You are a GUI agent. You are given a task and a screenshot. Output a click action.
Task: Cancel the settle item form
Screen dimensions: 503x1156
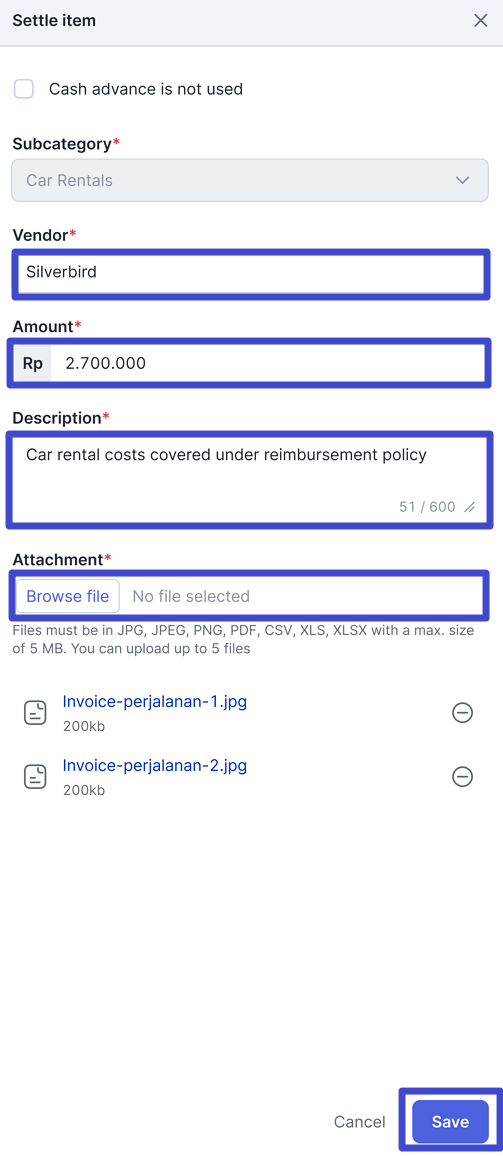click(359, 1121)
